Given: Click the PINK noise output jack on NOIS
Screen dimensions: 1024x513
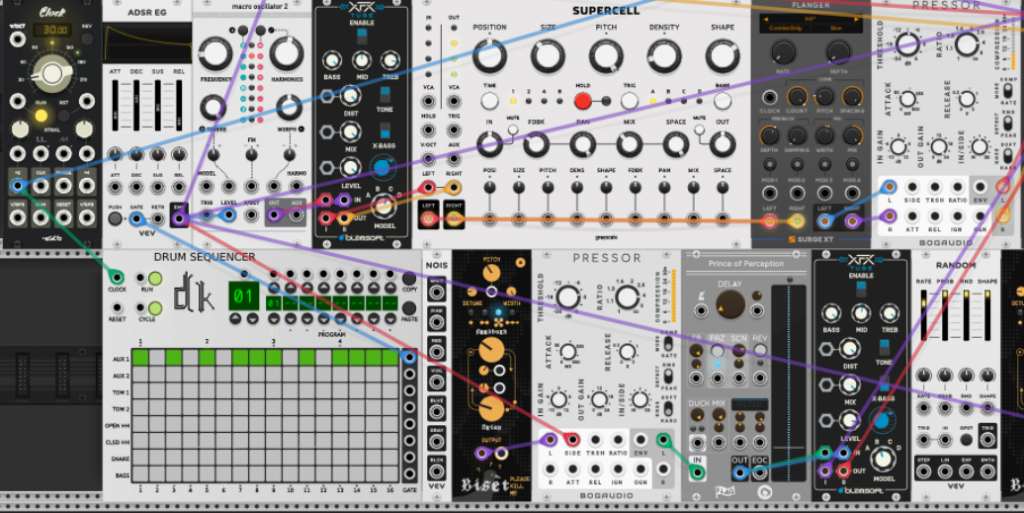Looking at the screenshot, I should pyautogui.click(x=436, y=321).
